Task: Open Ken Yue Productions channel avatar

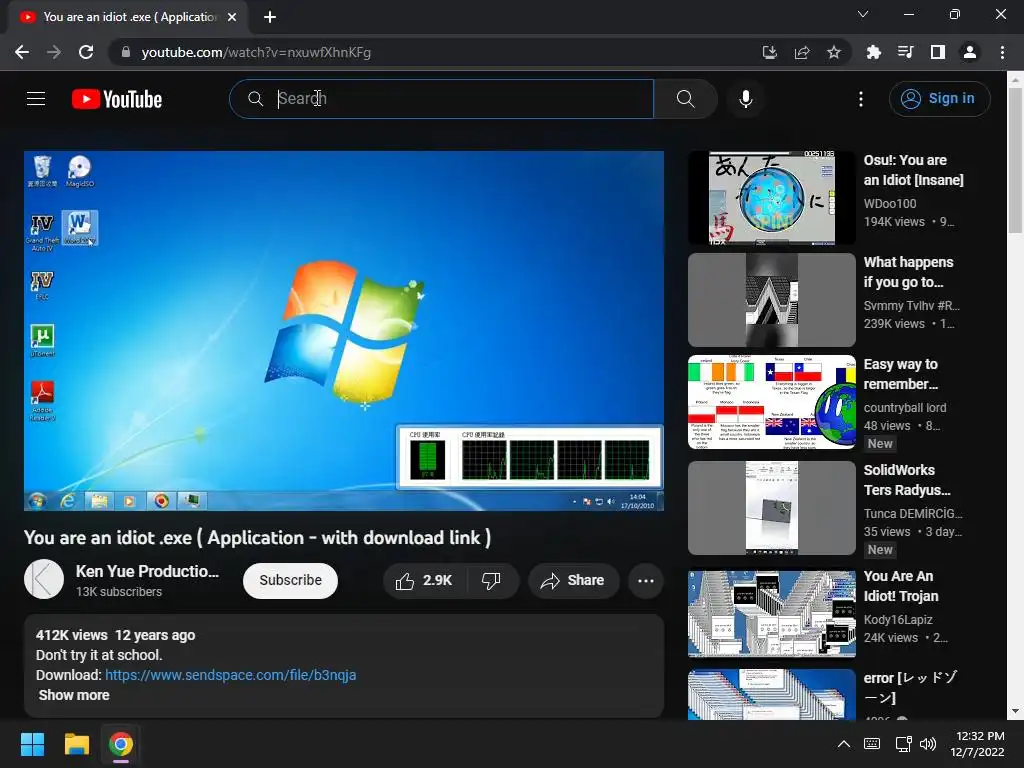Action: [x=44, y=579]
